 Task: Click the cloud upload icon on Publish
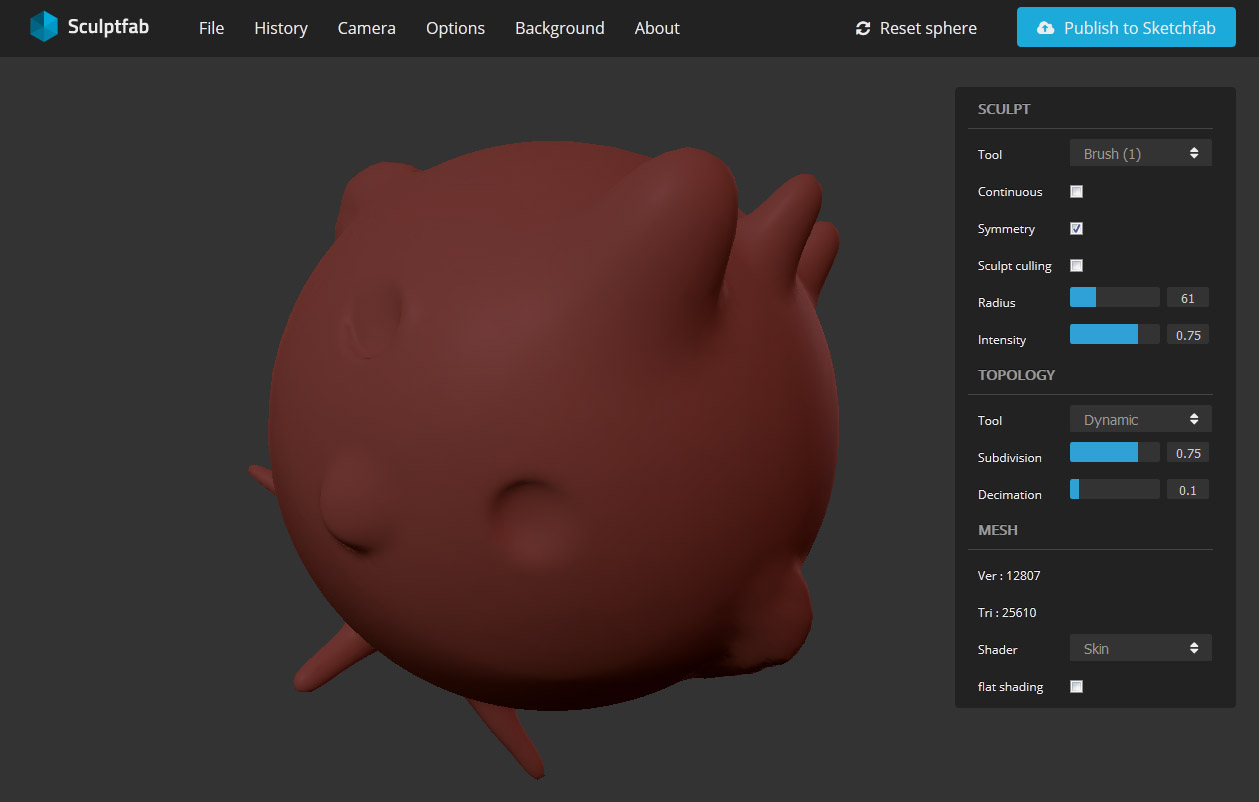pos(1045,28)
